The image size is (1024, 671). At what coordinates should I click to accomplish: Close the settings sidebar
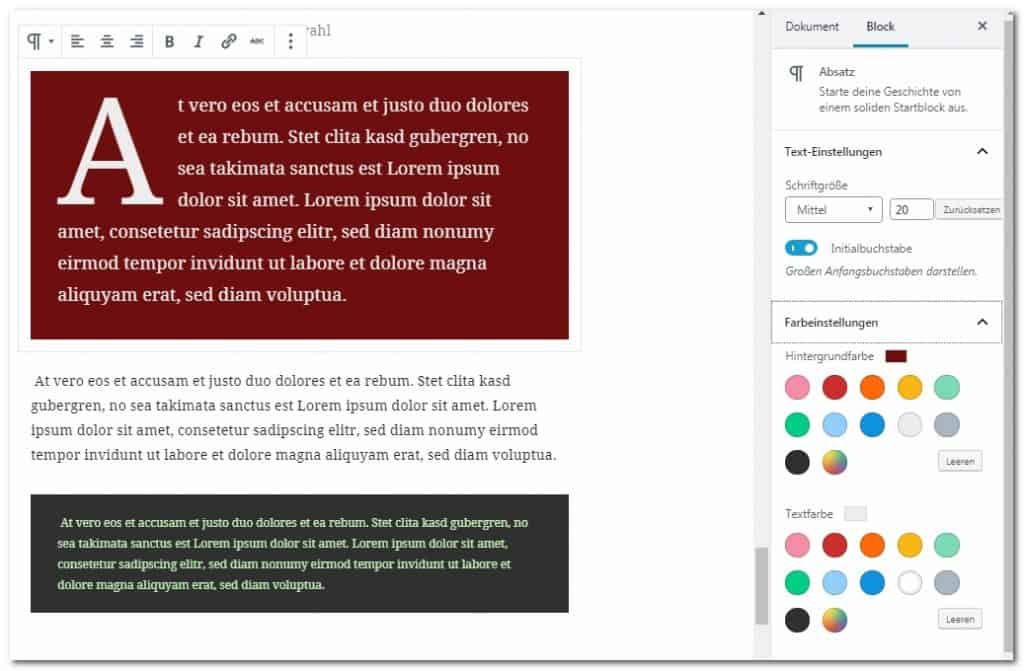pos(982,26)
